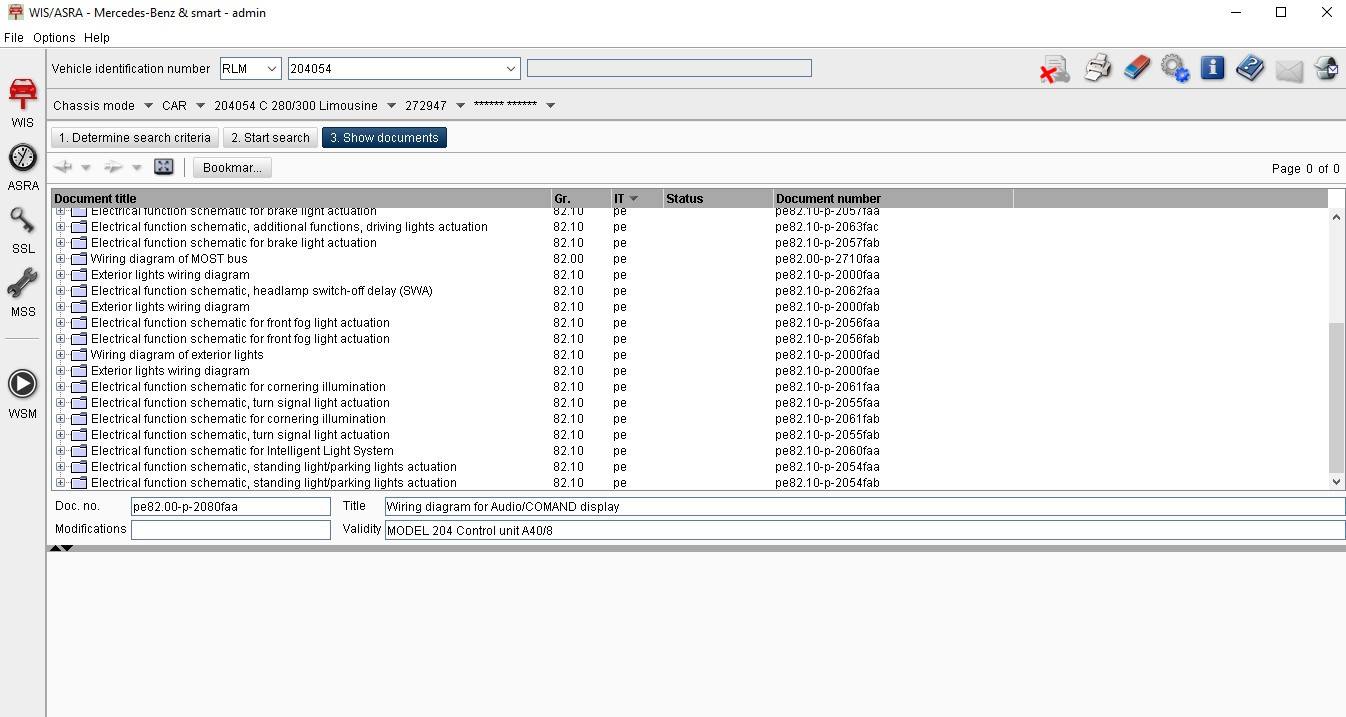Image resolution: width=1346 pixels, height=717 pixels.
Task: Open the CAR dropdown arrow
Action: [200, 105]
